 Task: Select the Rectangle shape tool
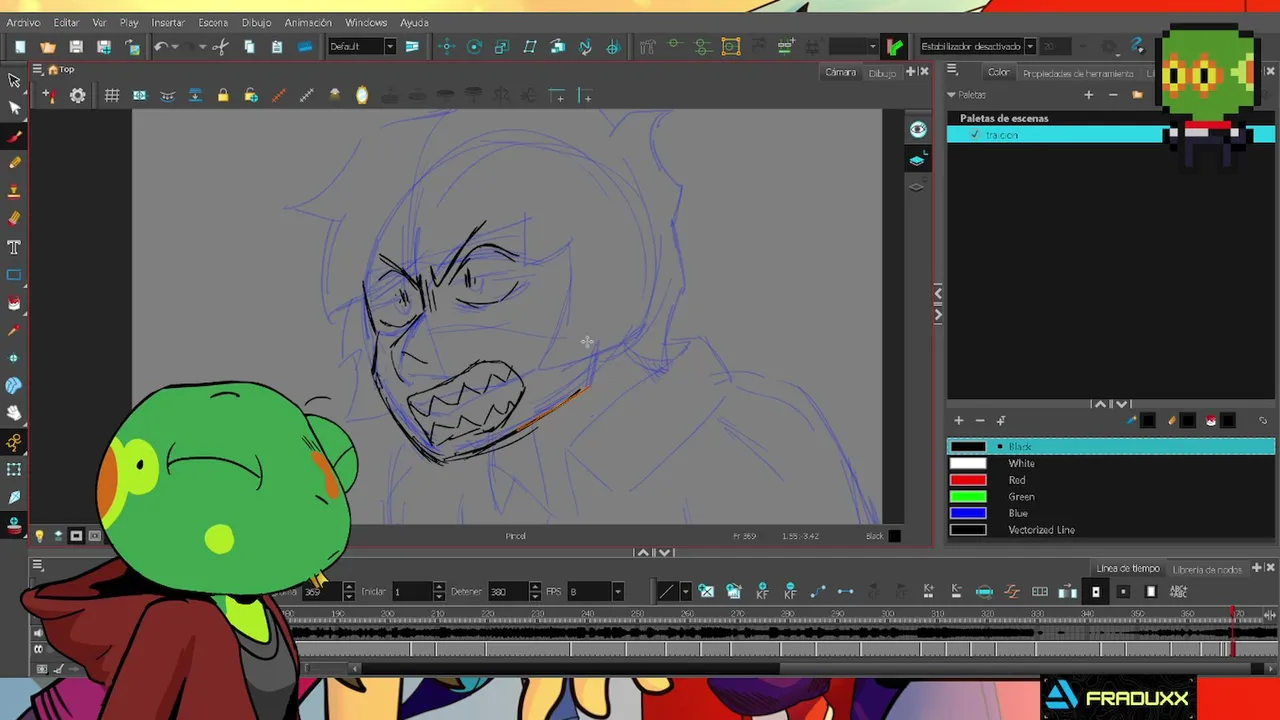14,275
